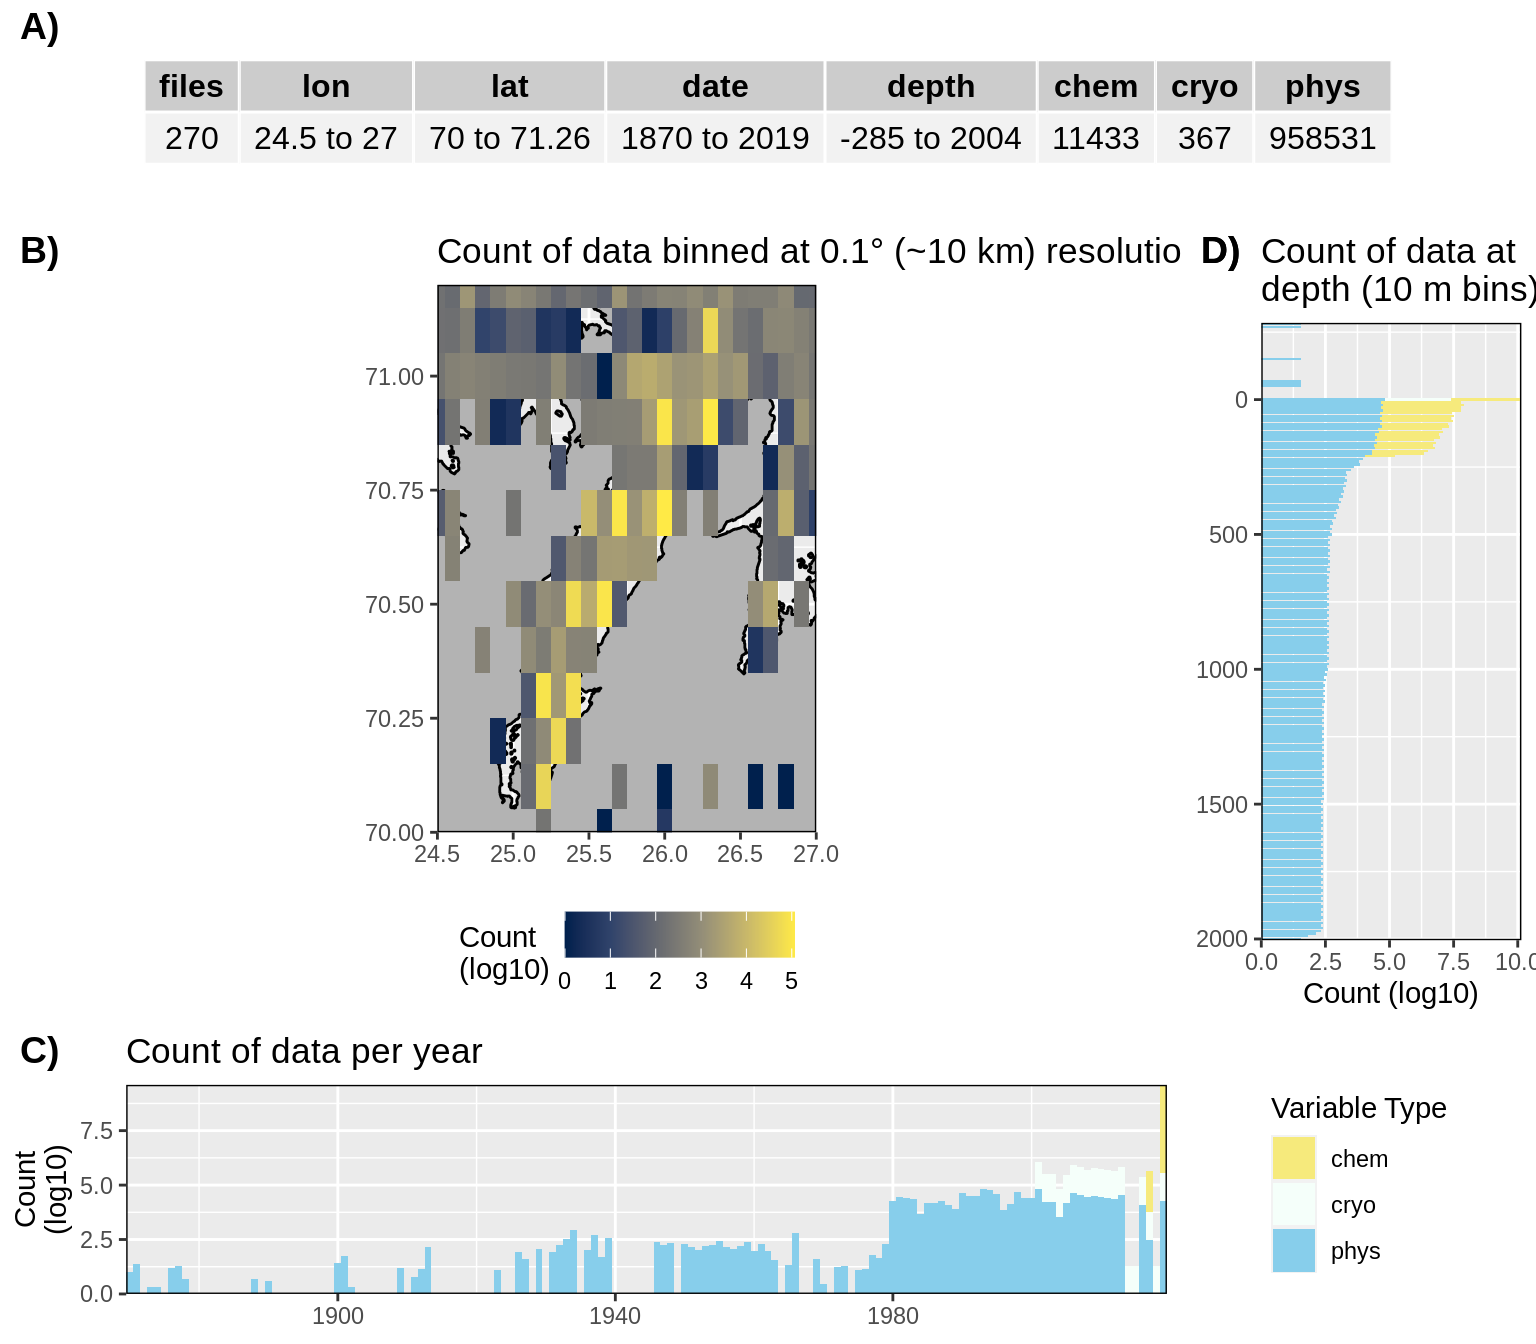Click the map y-axis label 70.50
The width and height of the screenshot is (1536, 1344).
pyautogui.click(x=394, y=605)
